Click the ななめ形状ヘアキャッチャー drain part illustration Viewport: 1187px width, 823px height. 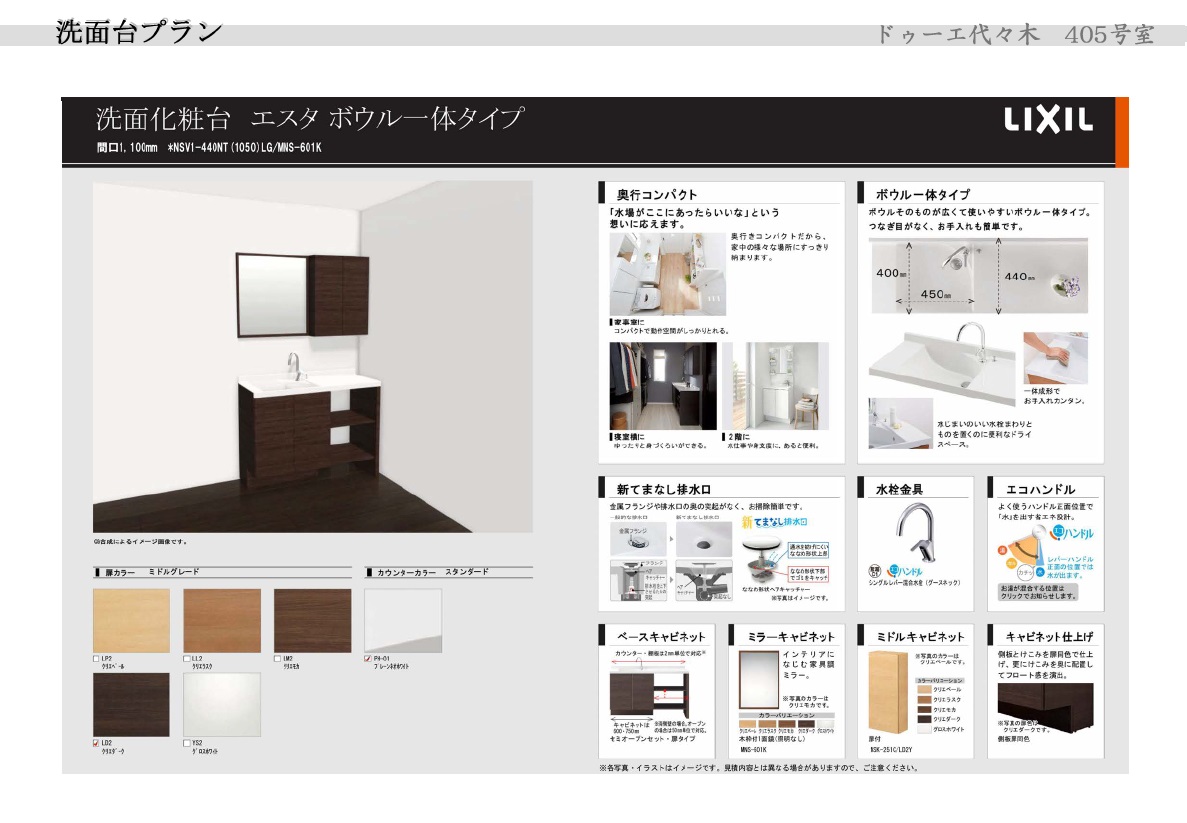pos(764,561)
